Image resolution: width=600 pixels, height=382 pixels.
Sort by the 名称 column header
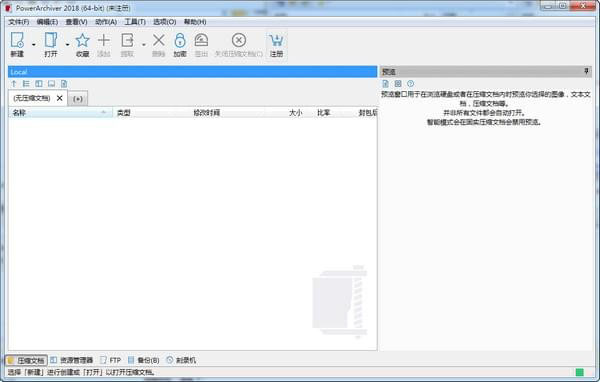60,113
